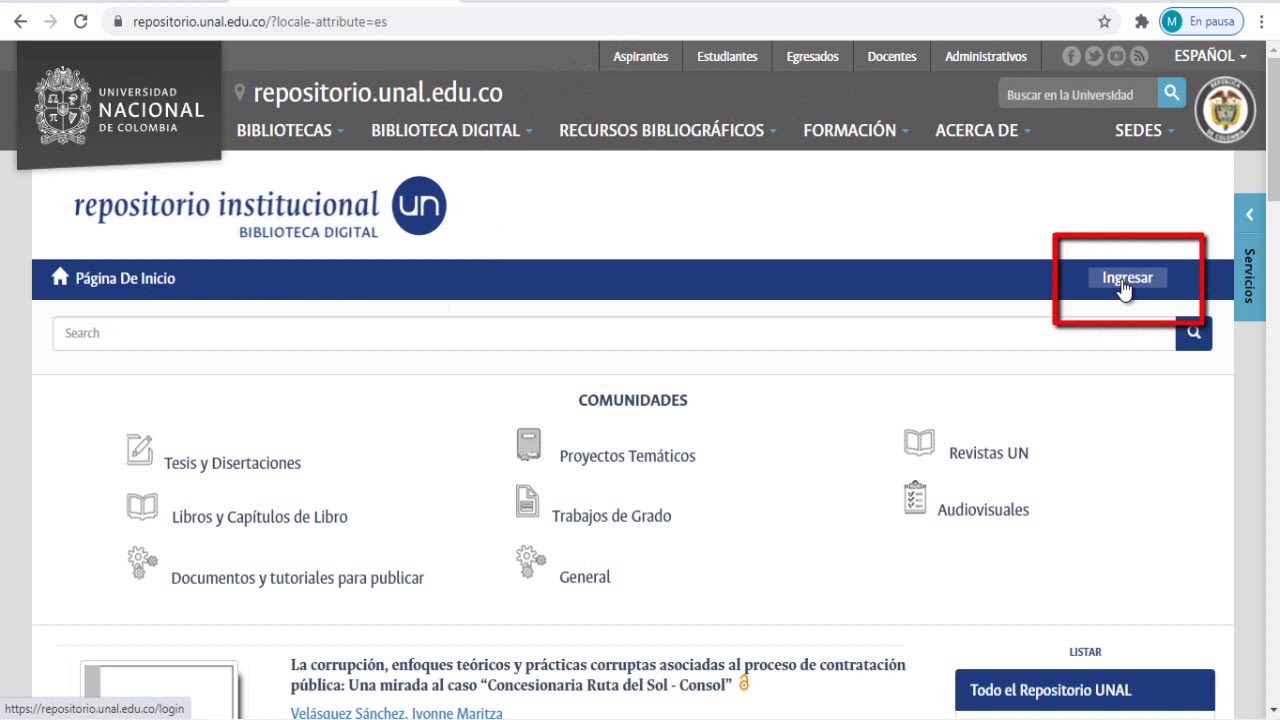Open the ESPAÑOL language dropdown

pyautogui.click(x=1210, y=56)
